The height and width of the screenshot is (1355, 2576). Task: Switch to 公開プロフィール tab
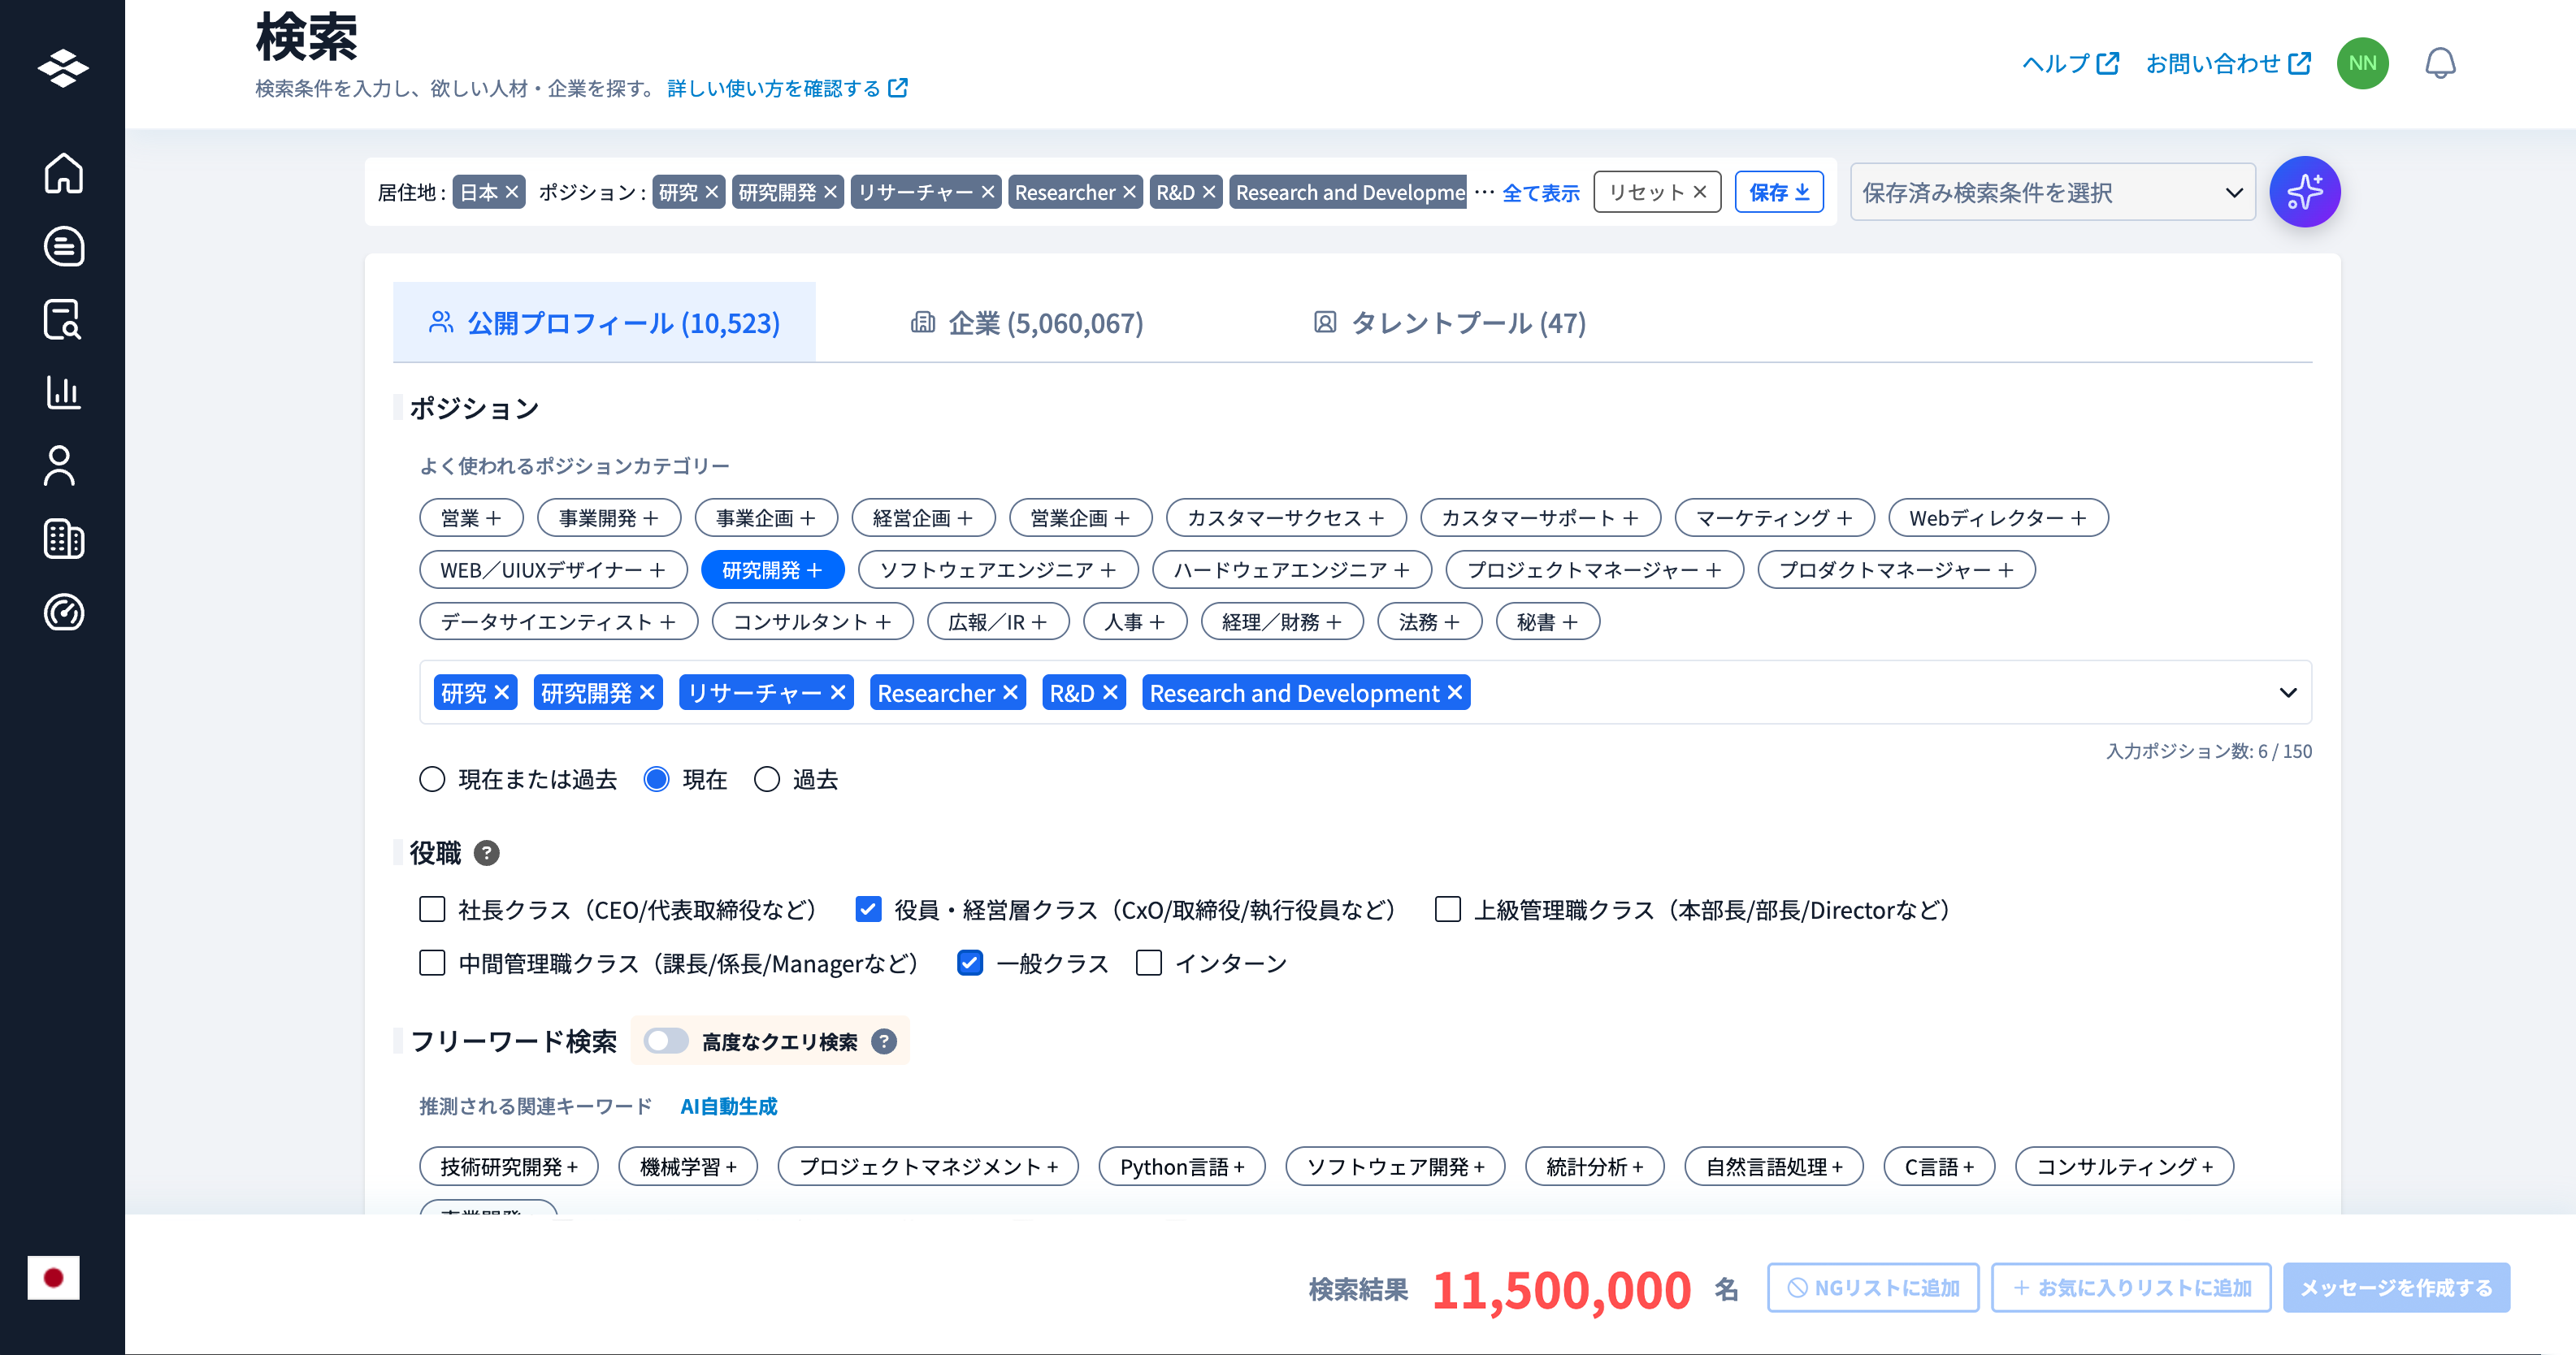tap(604, 322)
